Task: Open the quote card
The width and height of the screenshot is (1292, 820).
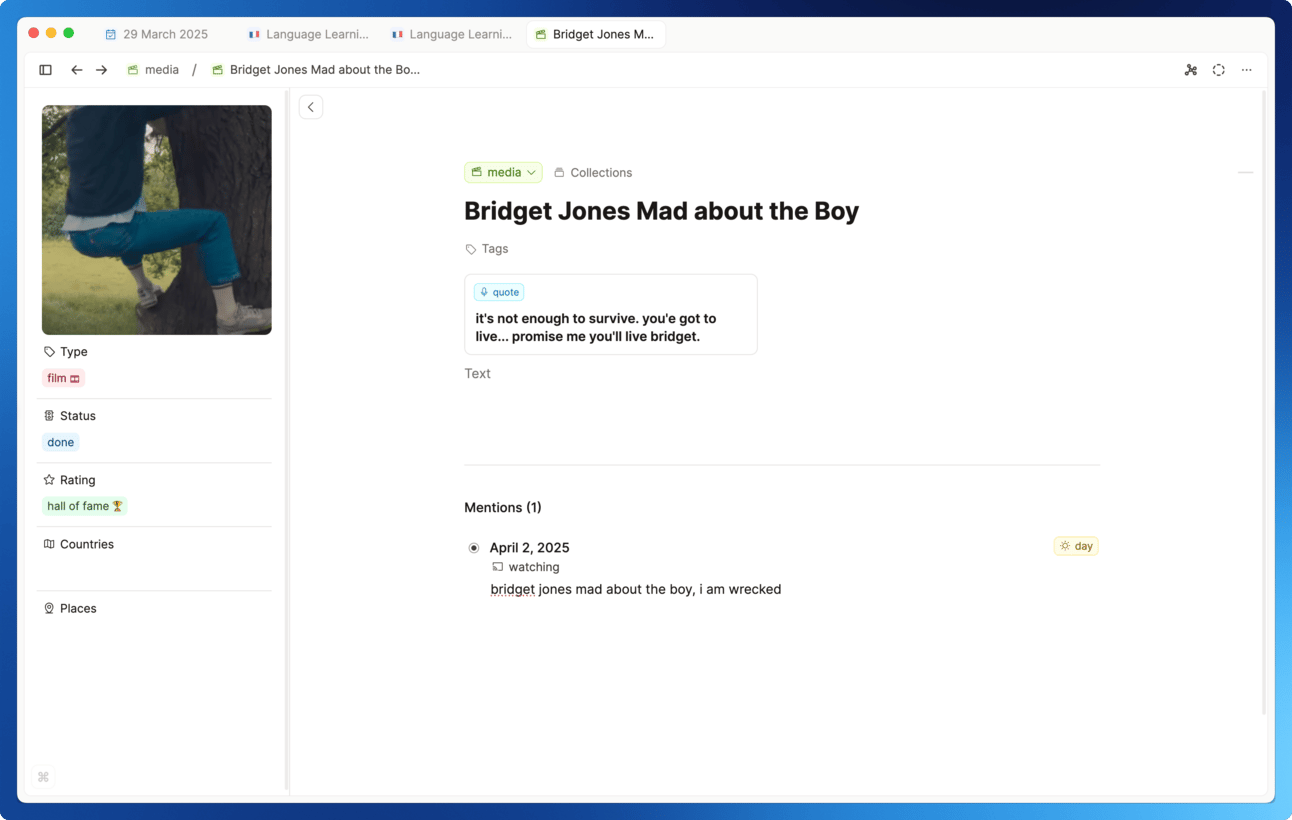Action: click(x=611, y=314)
